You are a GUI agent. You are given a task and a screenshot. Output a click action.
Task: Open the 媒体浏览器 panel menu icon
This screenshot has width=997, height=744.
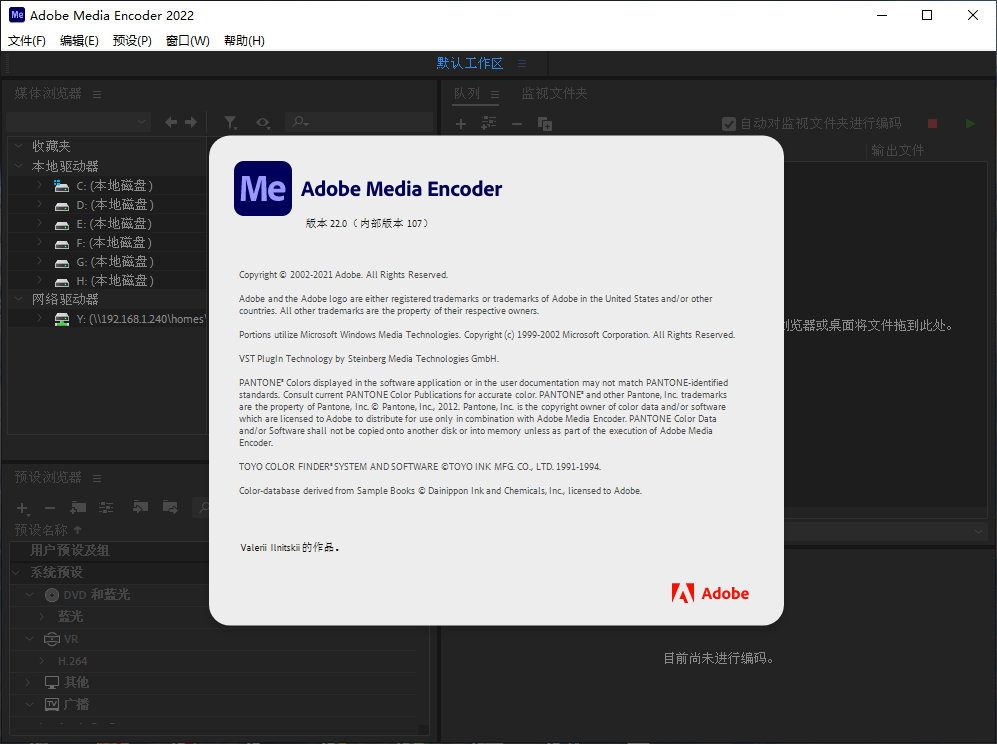click(x=97, y=94)
